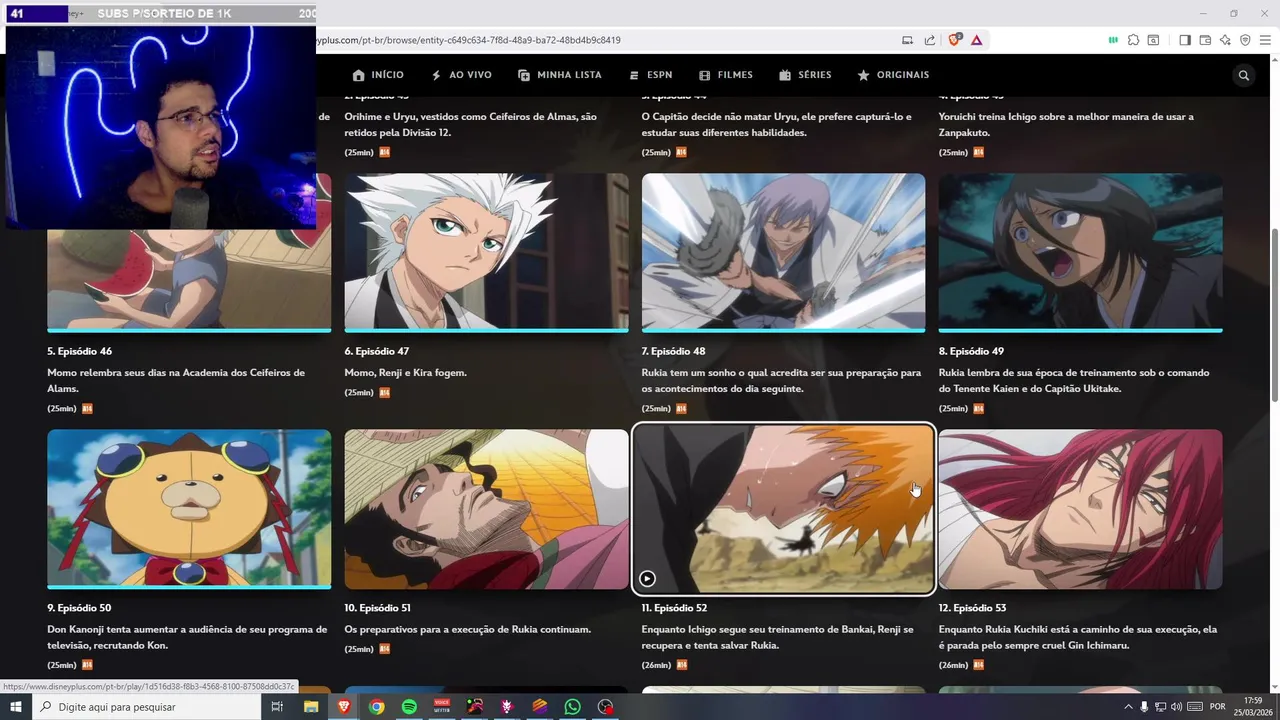This screenshot has width=1280, height=720.
Task: Toggle the browser sidebar panel icon
Action: click(1185, 40)
